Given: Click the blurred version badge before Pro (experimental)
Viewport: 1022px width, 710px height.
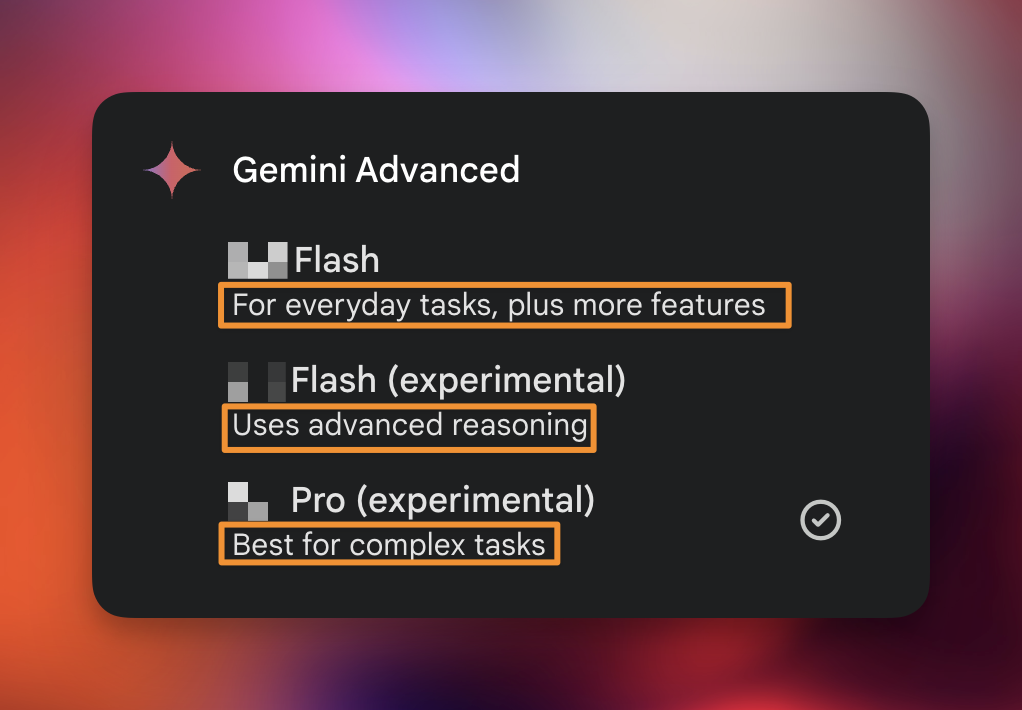Looking at the screenshot, I should [x=248, y=501].
